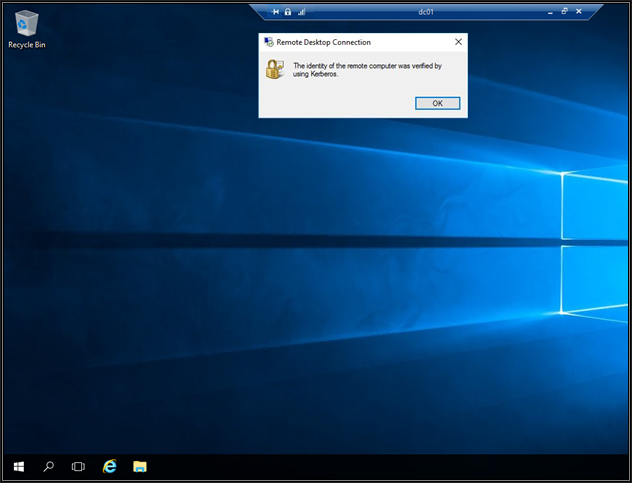Click the pin icon on connection bar
Screen dimensions: 632x483
(275, 12)
